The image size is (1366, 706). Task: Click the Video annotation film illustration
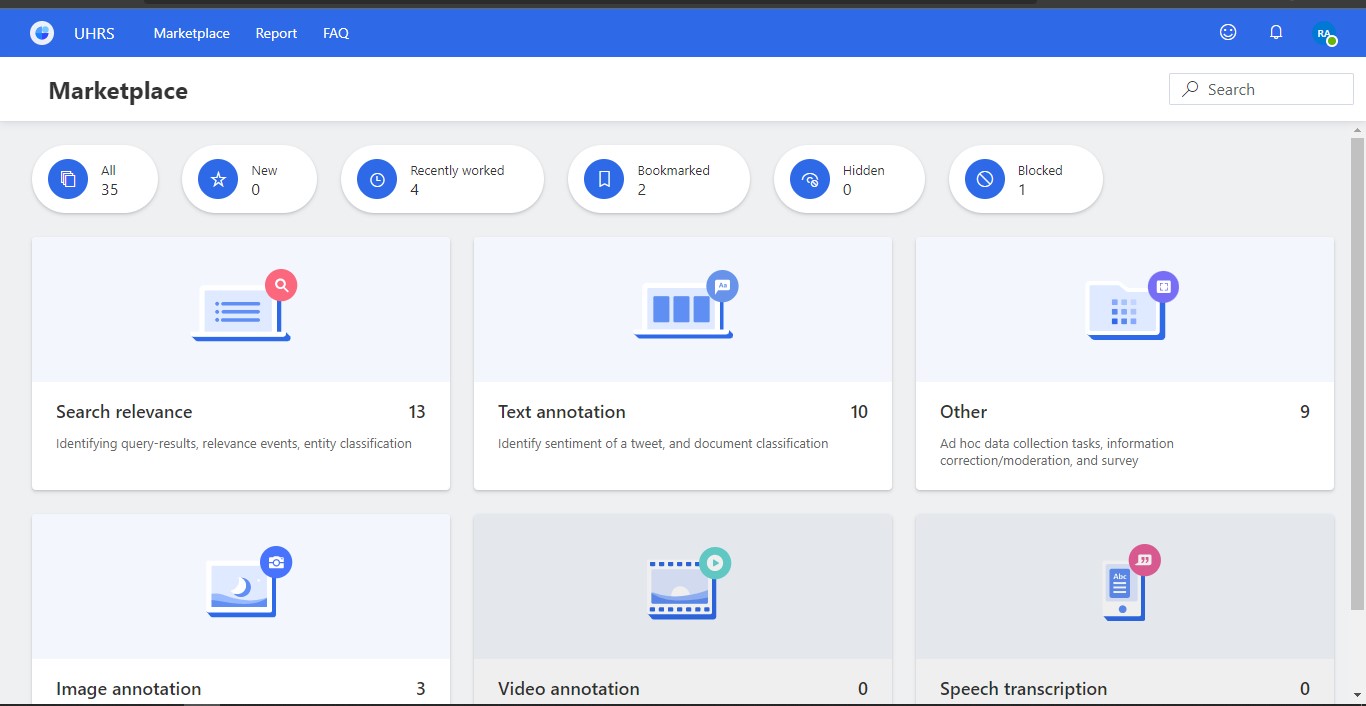pyautogui.click(x=686, y=583)
